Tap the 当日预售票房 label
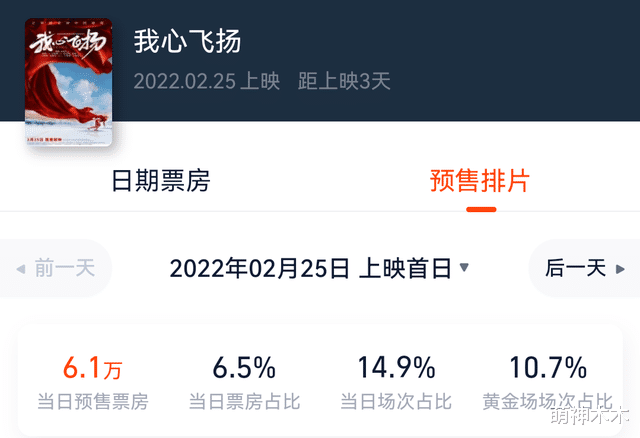640x438 pixels. click(93, 402)
